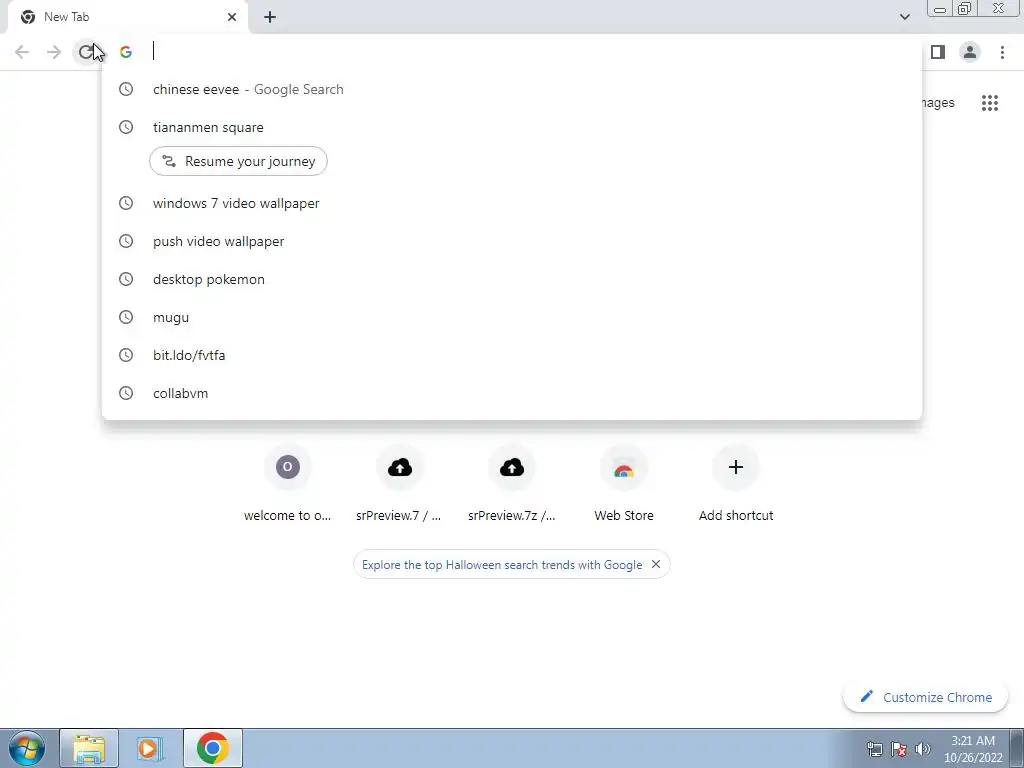Choose 'tiananmen square' suggestion

(x=512, y=127)
